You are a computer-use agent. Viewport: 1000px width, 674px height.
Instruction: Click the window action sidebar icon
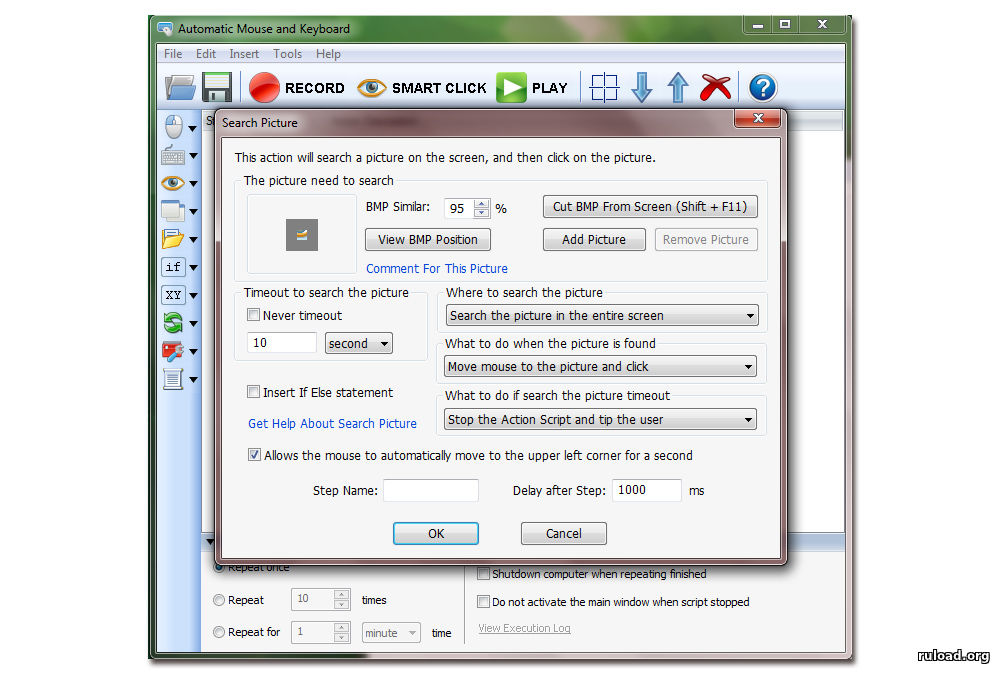point(173,211)
